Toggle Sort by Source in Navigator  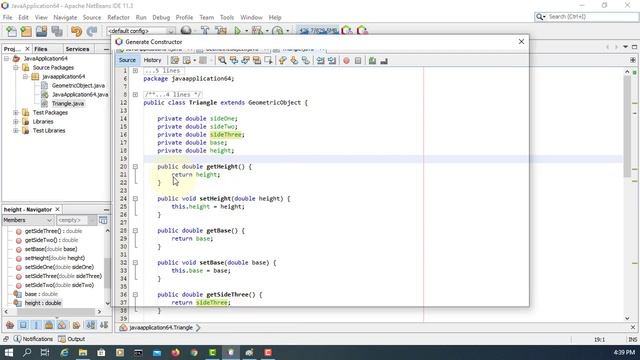[x=104, y=325]
